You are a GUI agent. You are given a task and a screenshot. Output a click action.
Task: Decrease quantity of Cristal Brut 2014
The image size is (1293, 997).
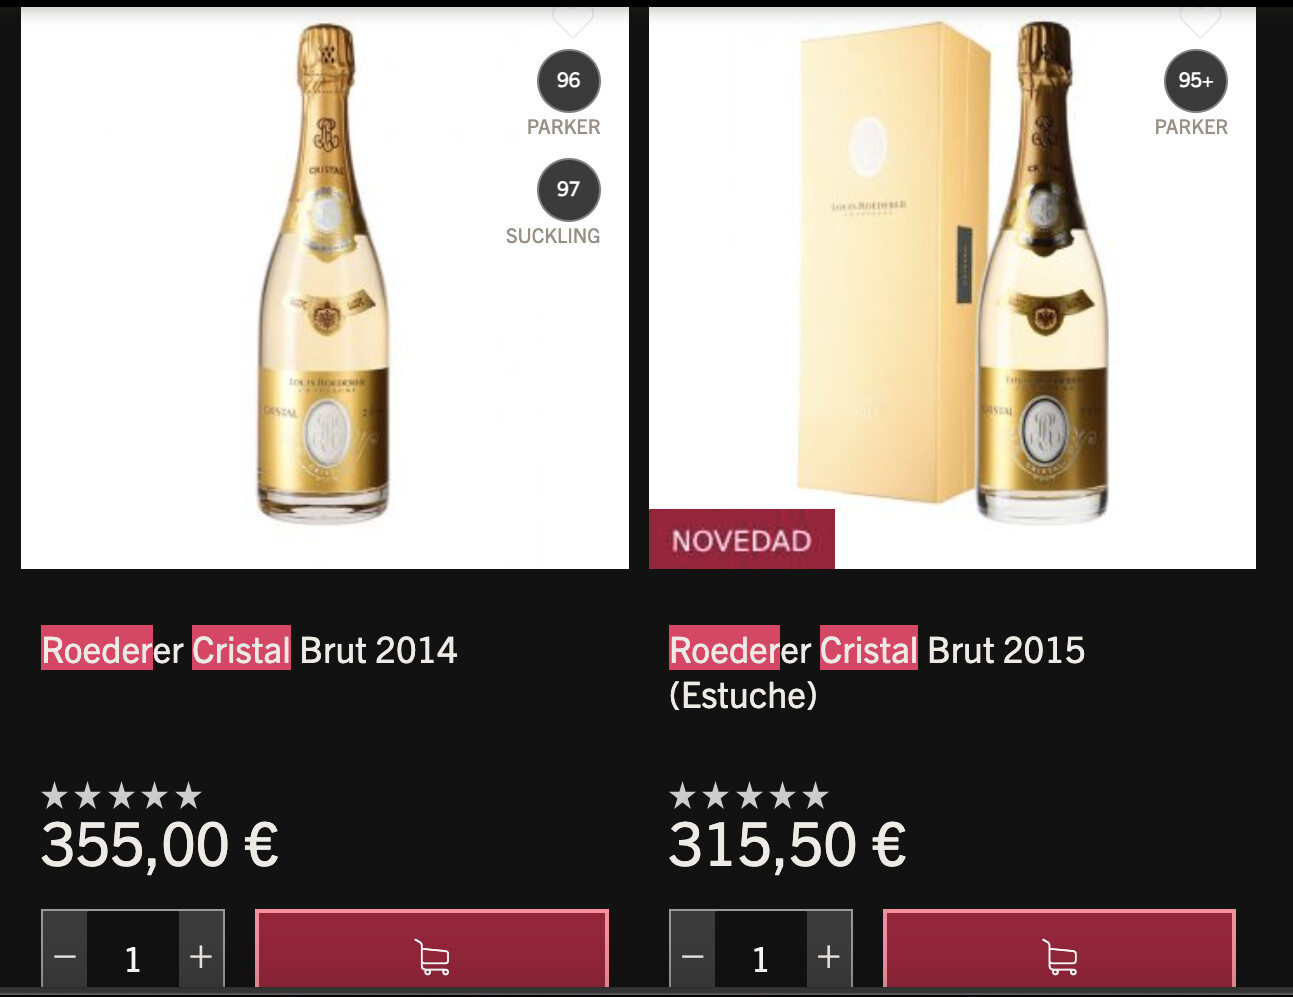coord(65,957)
